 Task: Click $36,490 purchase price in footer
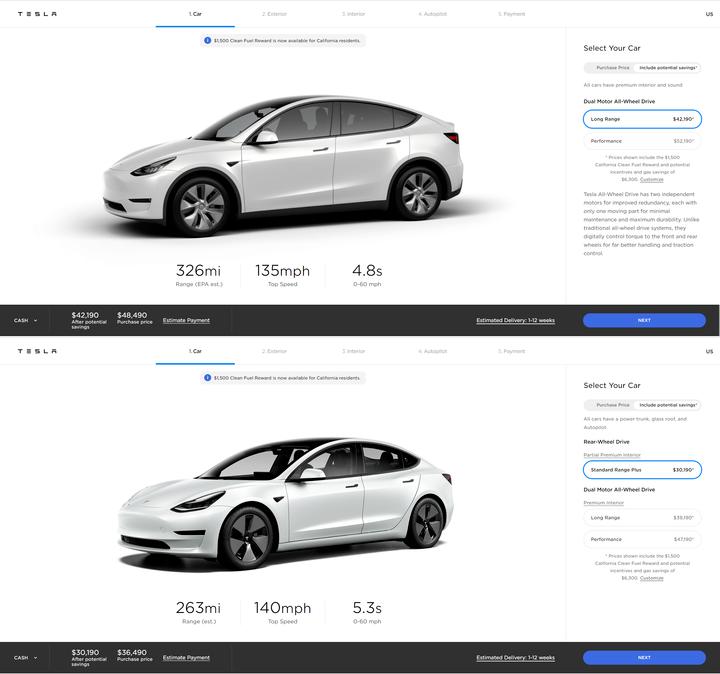[132, 652]
